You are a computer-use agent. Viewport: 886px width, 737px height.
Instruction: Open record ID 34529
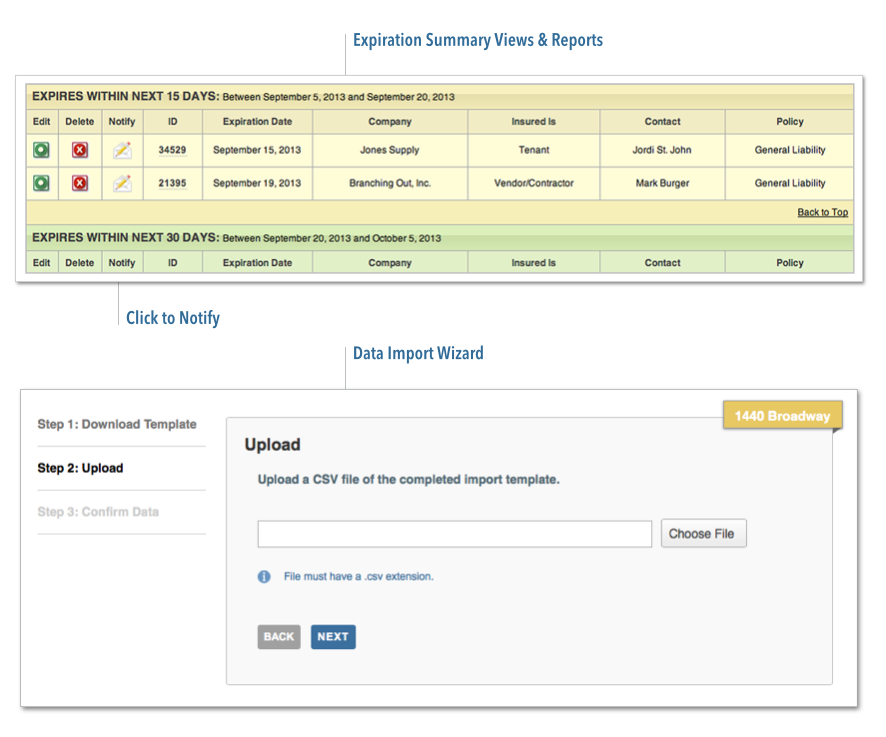(x=172, y=150)
